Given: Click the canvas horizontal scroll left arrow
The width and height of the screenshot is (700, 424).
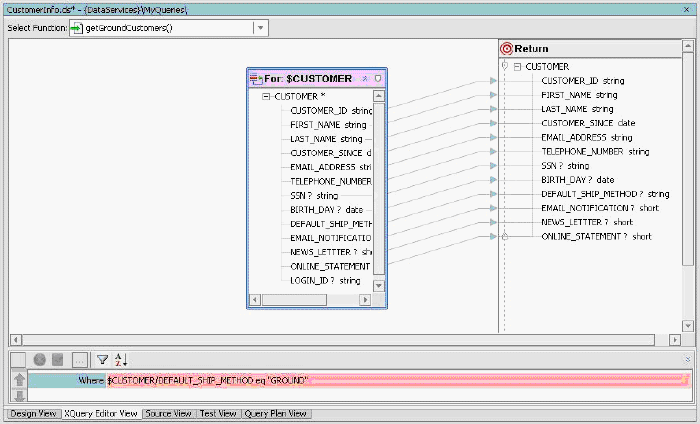Looking at the screenshot, I should [16, 340].
